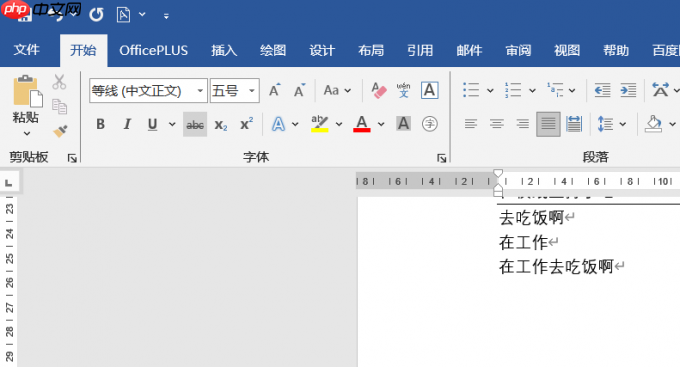Justify paragraph text

548,125
